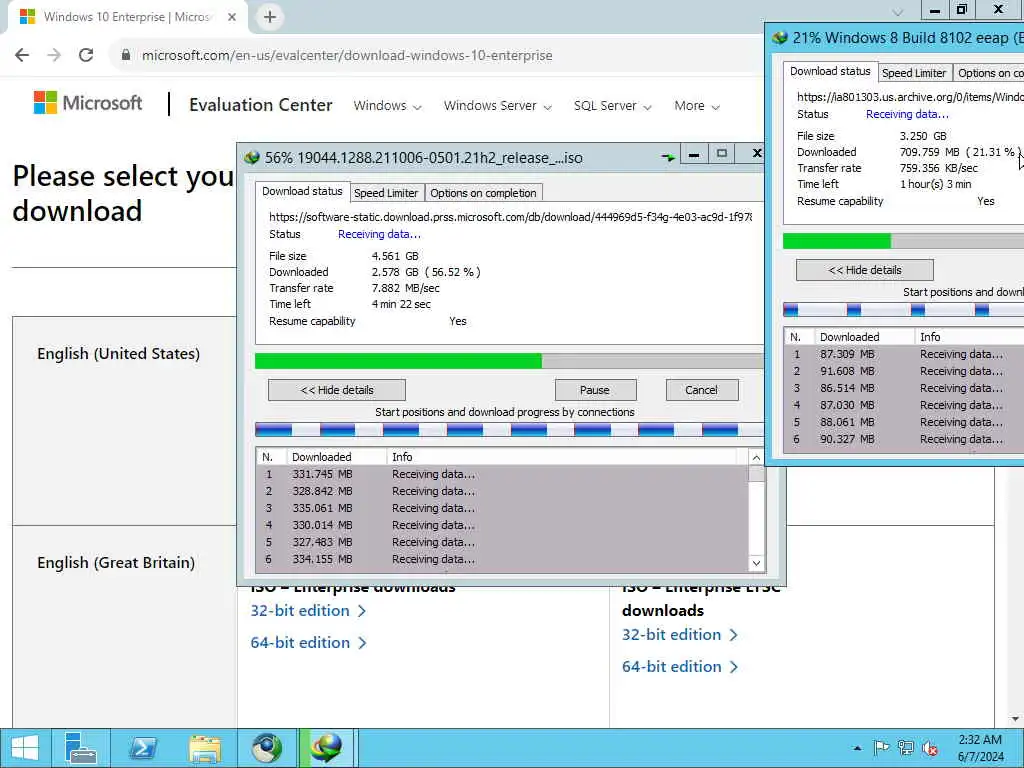1024x768 pixels.
Task: Click the browser address bar URL
Action: (x=347, y=56)
